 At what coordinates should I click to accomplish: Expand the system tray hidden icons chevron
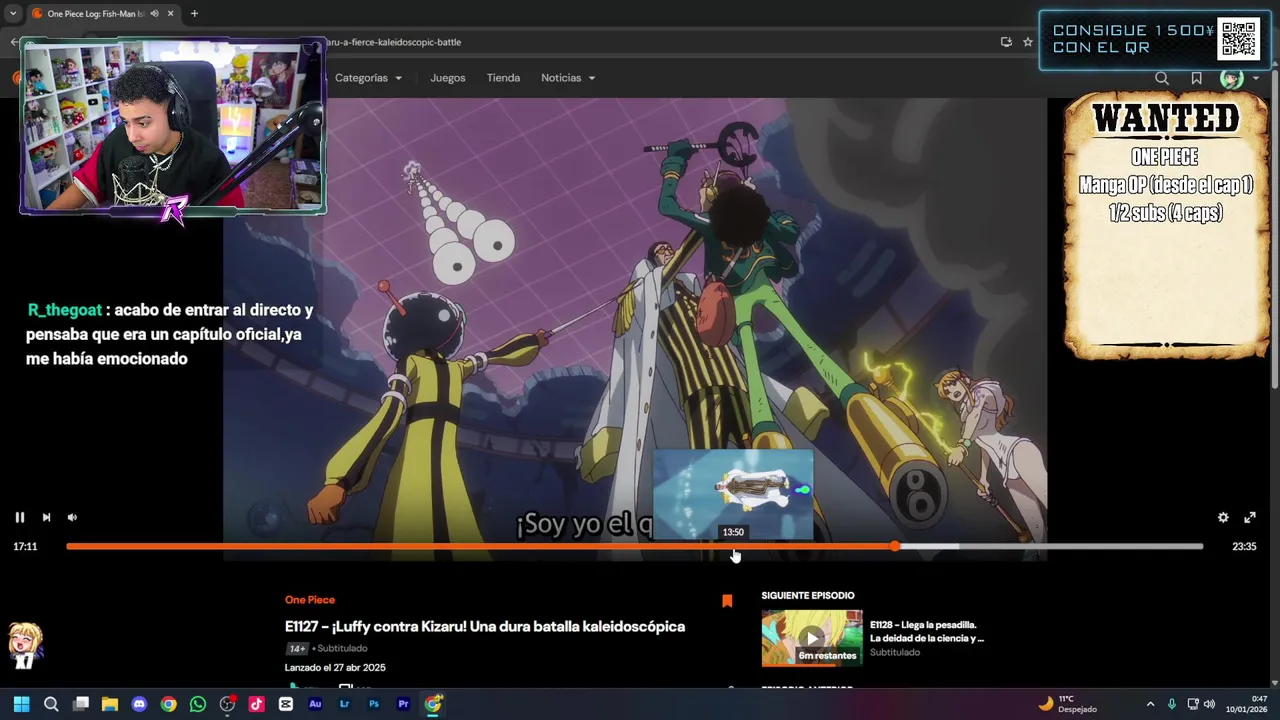1150,704
